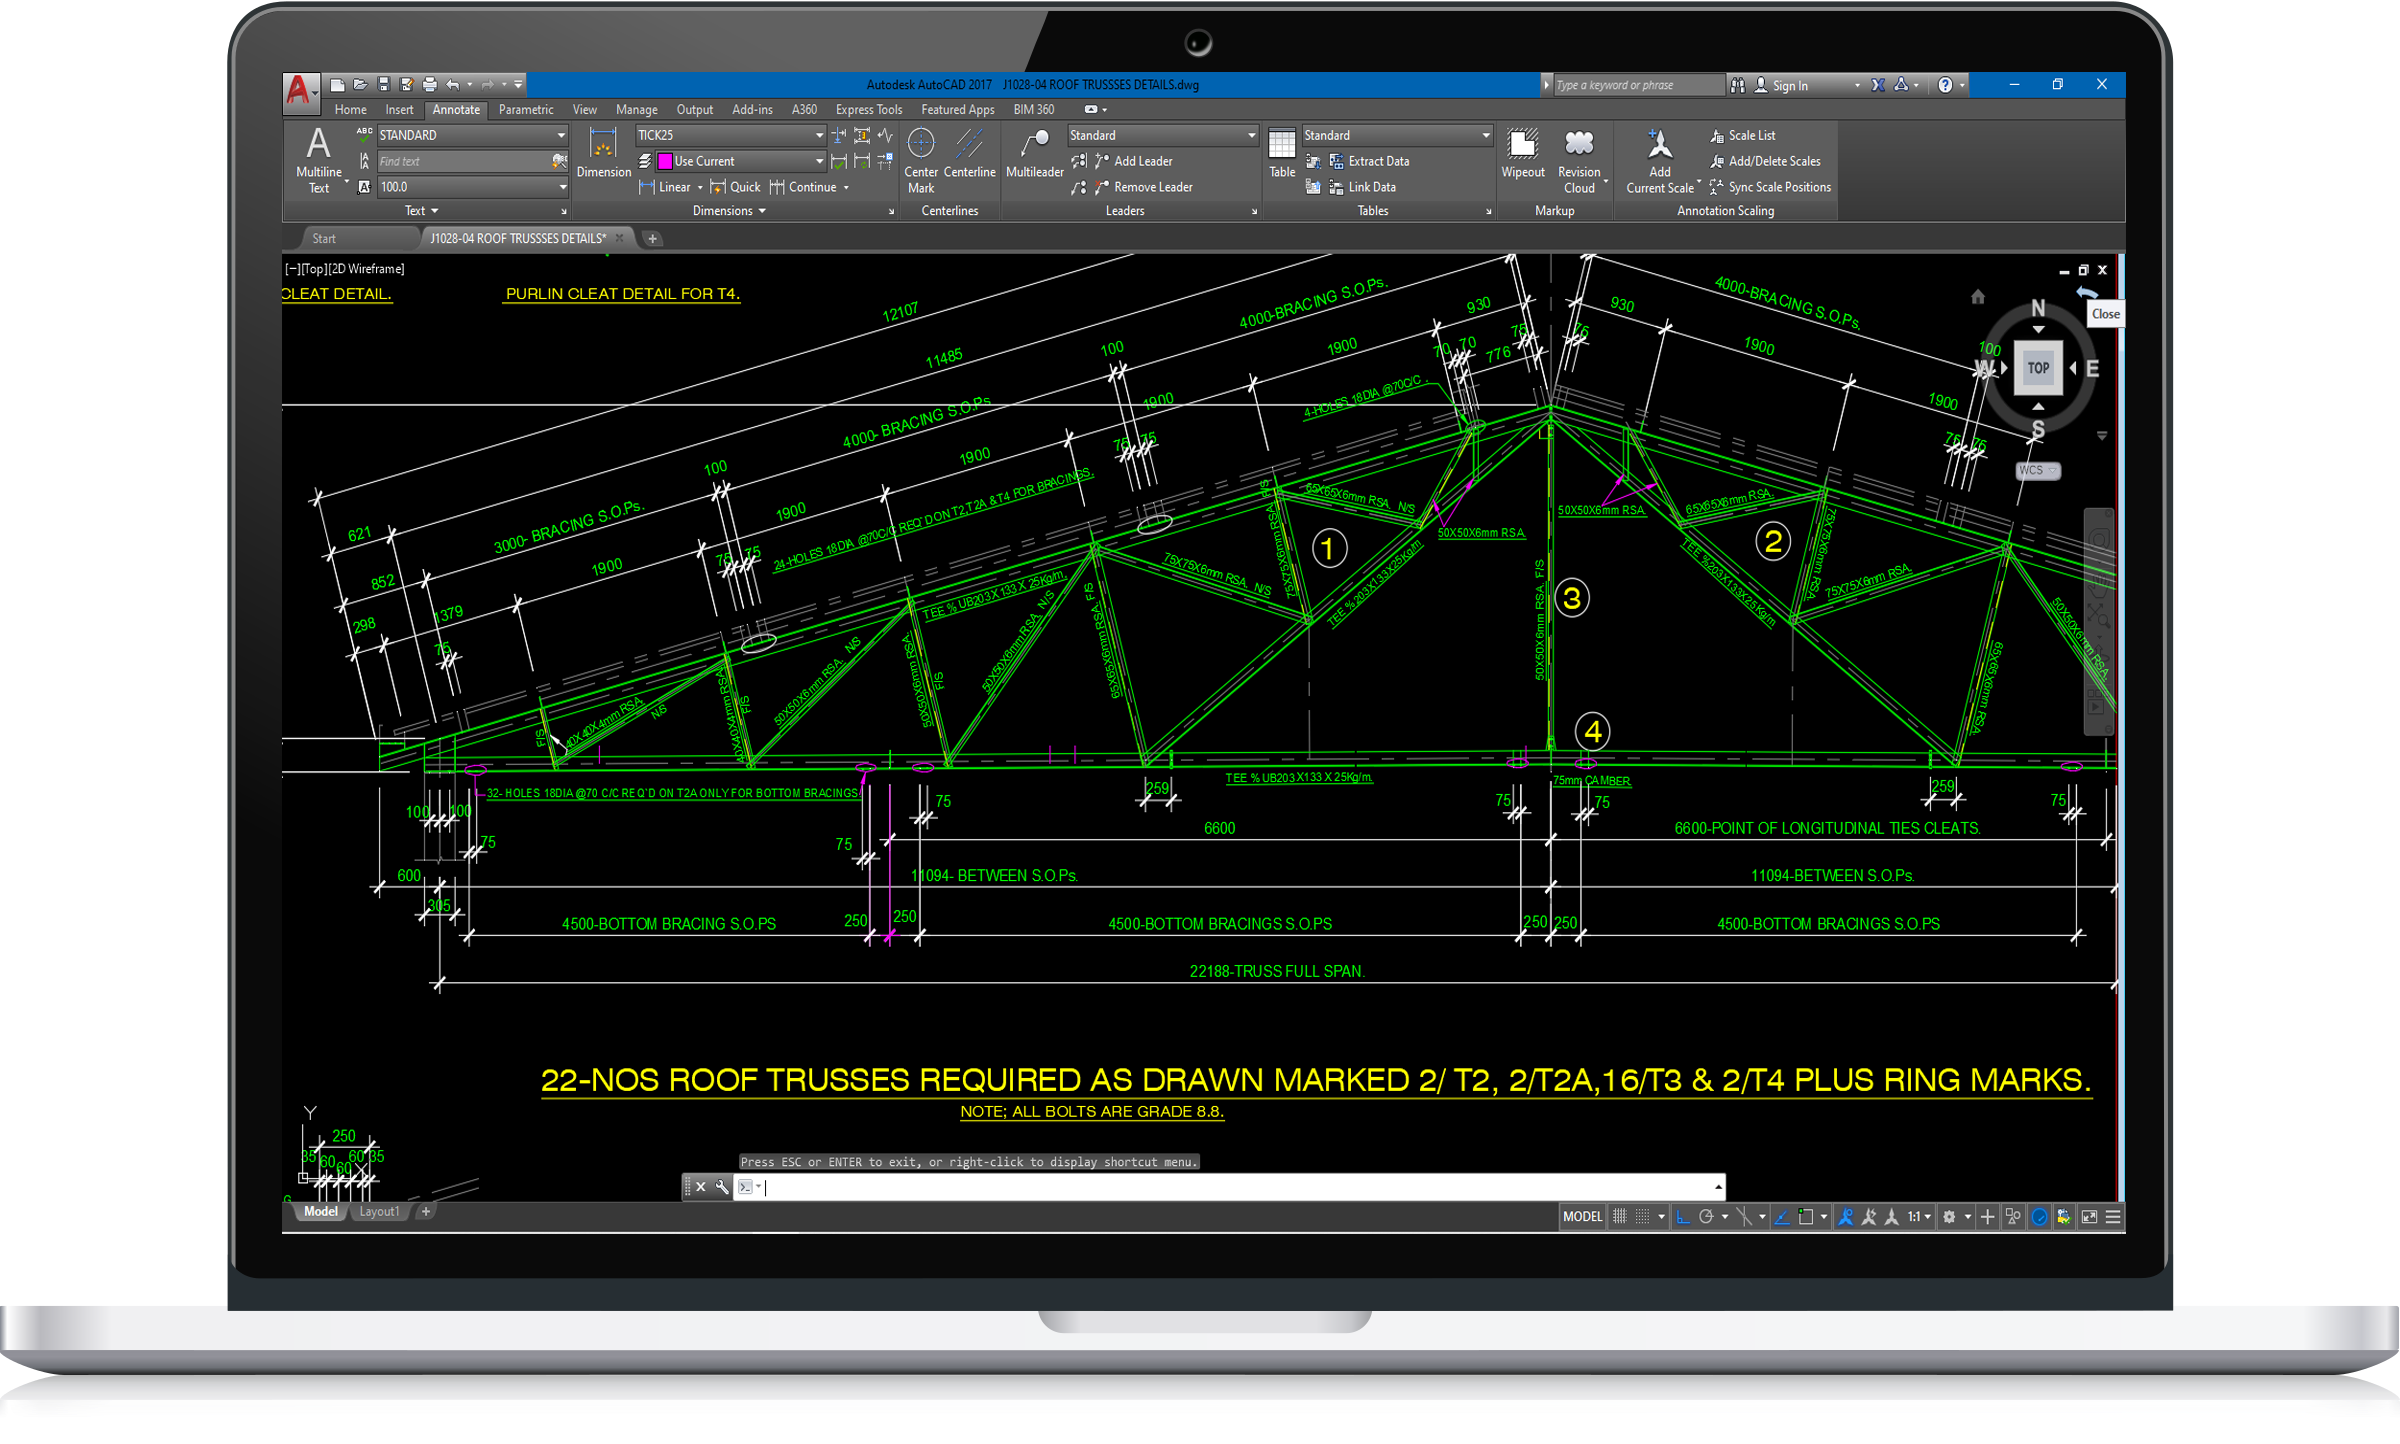Switch to the Home ribbon tab
The height and width of the screenshot is (1444, 2400).
click(350, 110)
